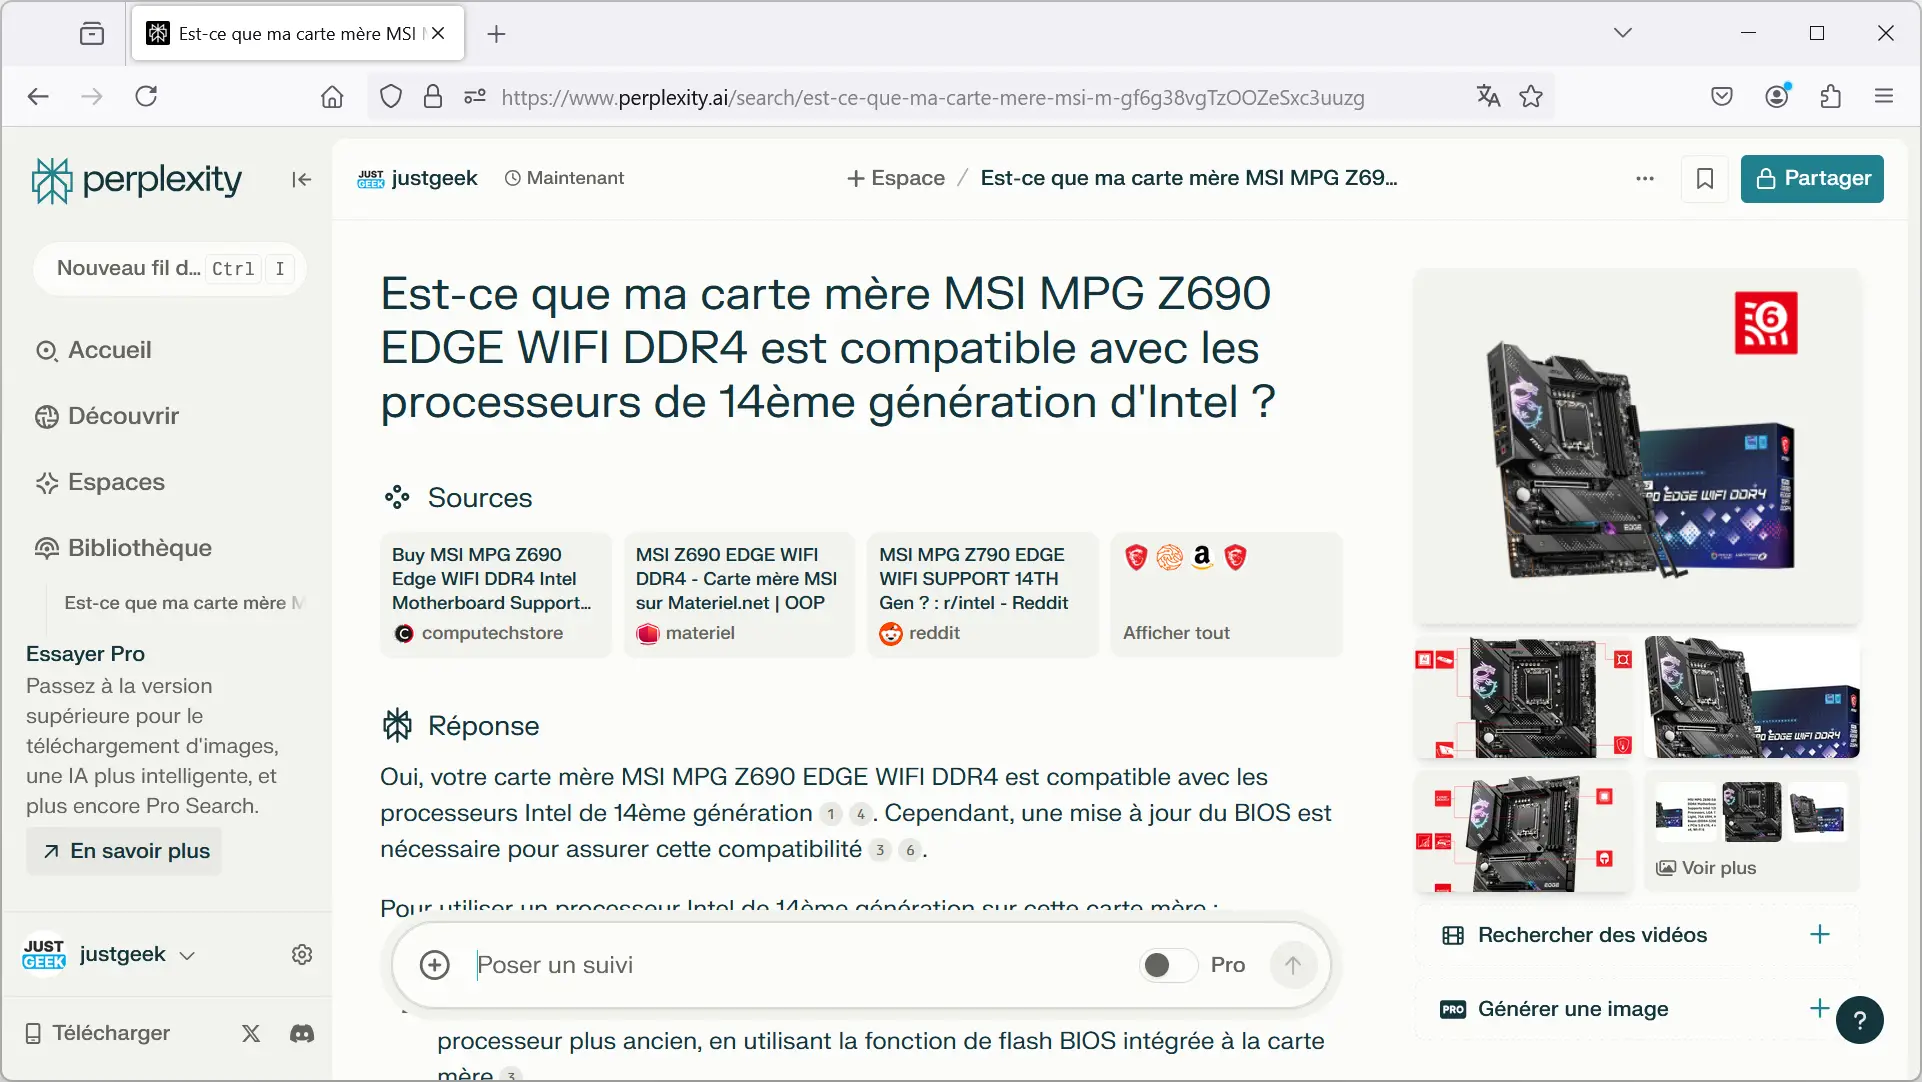Open Perplexity Discord link
1922x1082 pixels.
point(302,1033)
